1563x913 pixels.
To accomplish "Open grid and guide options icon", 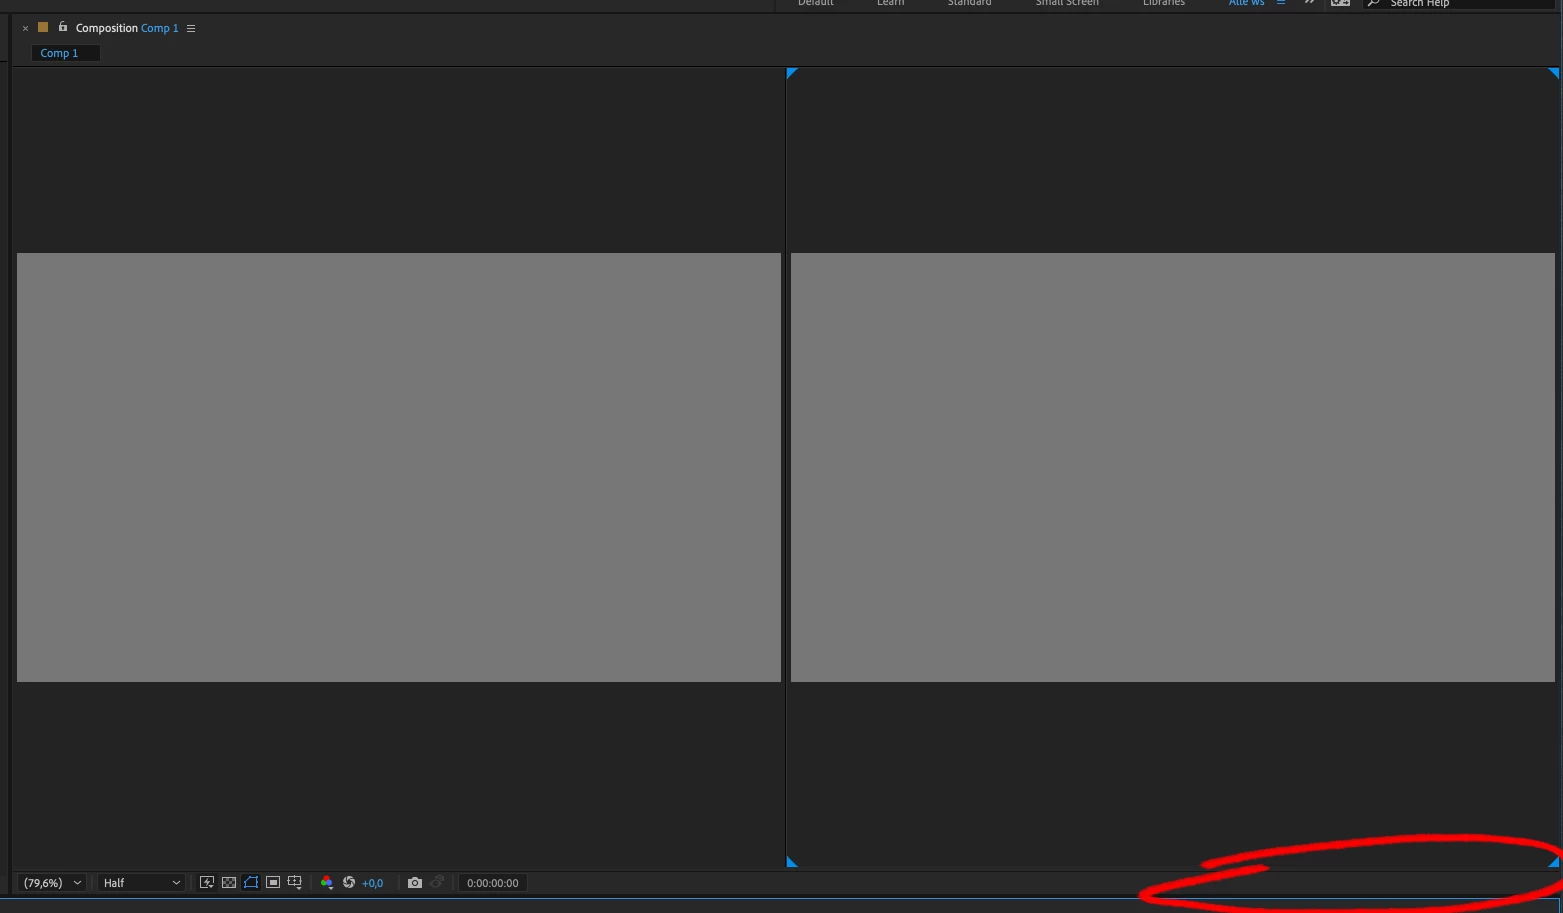I will [x=295, y=883].
